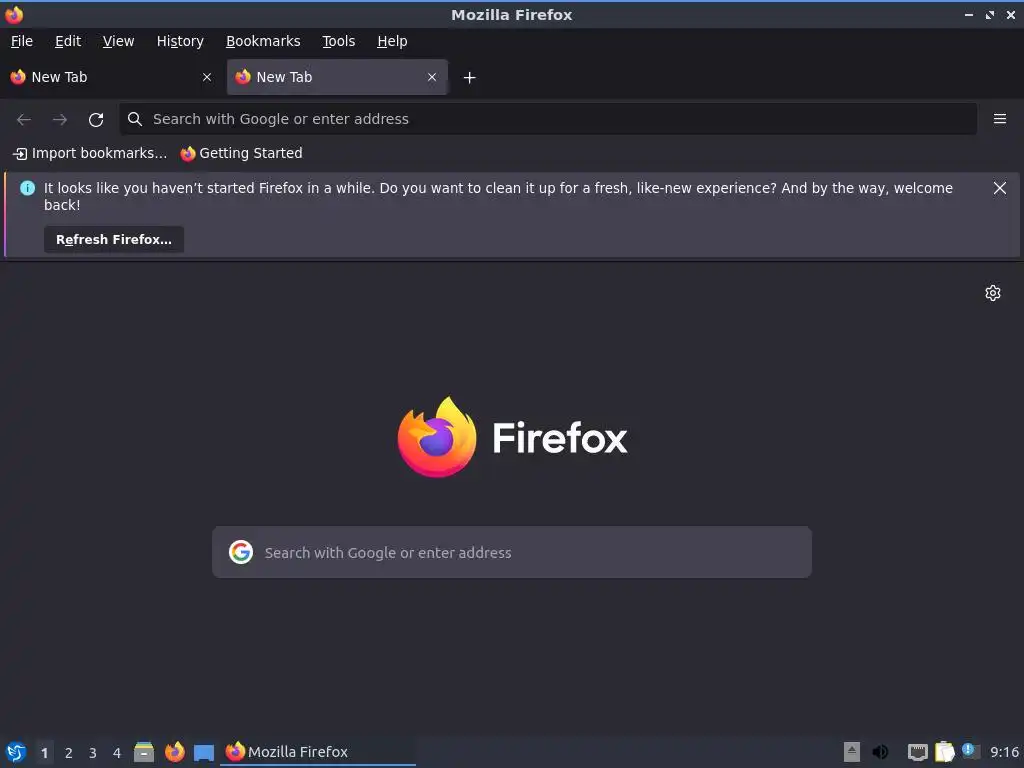This screenshot has width=1024, height=768.
Task: Click the removable media tray icon
Action: (852, 752)
